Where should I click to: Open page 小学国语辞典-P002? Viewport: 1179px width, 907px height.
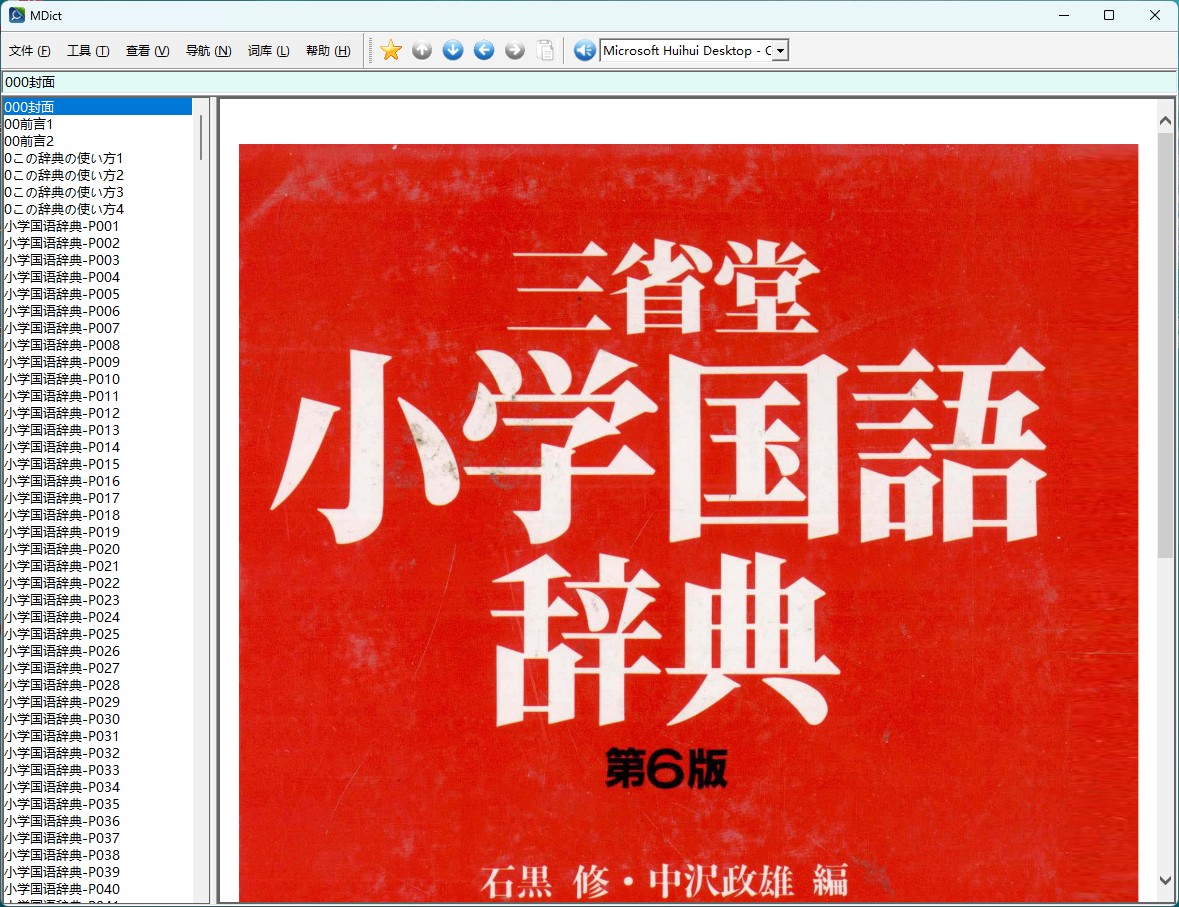(x=98, y=243)
